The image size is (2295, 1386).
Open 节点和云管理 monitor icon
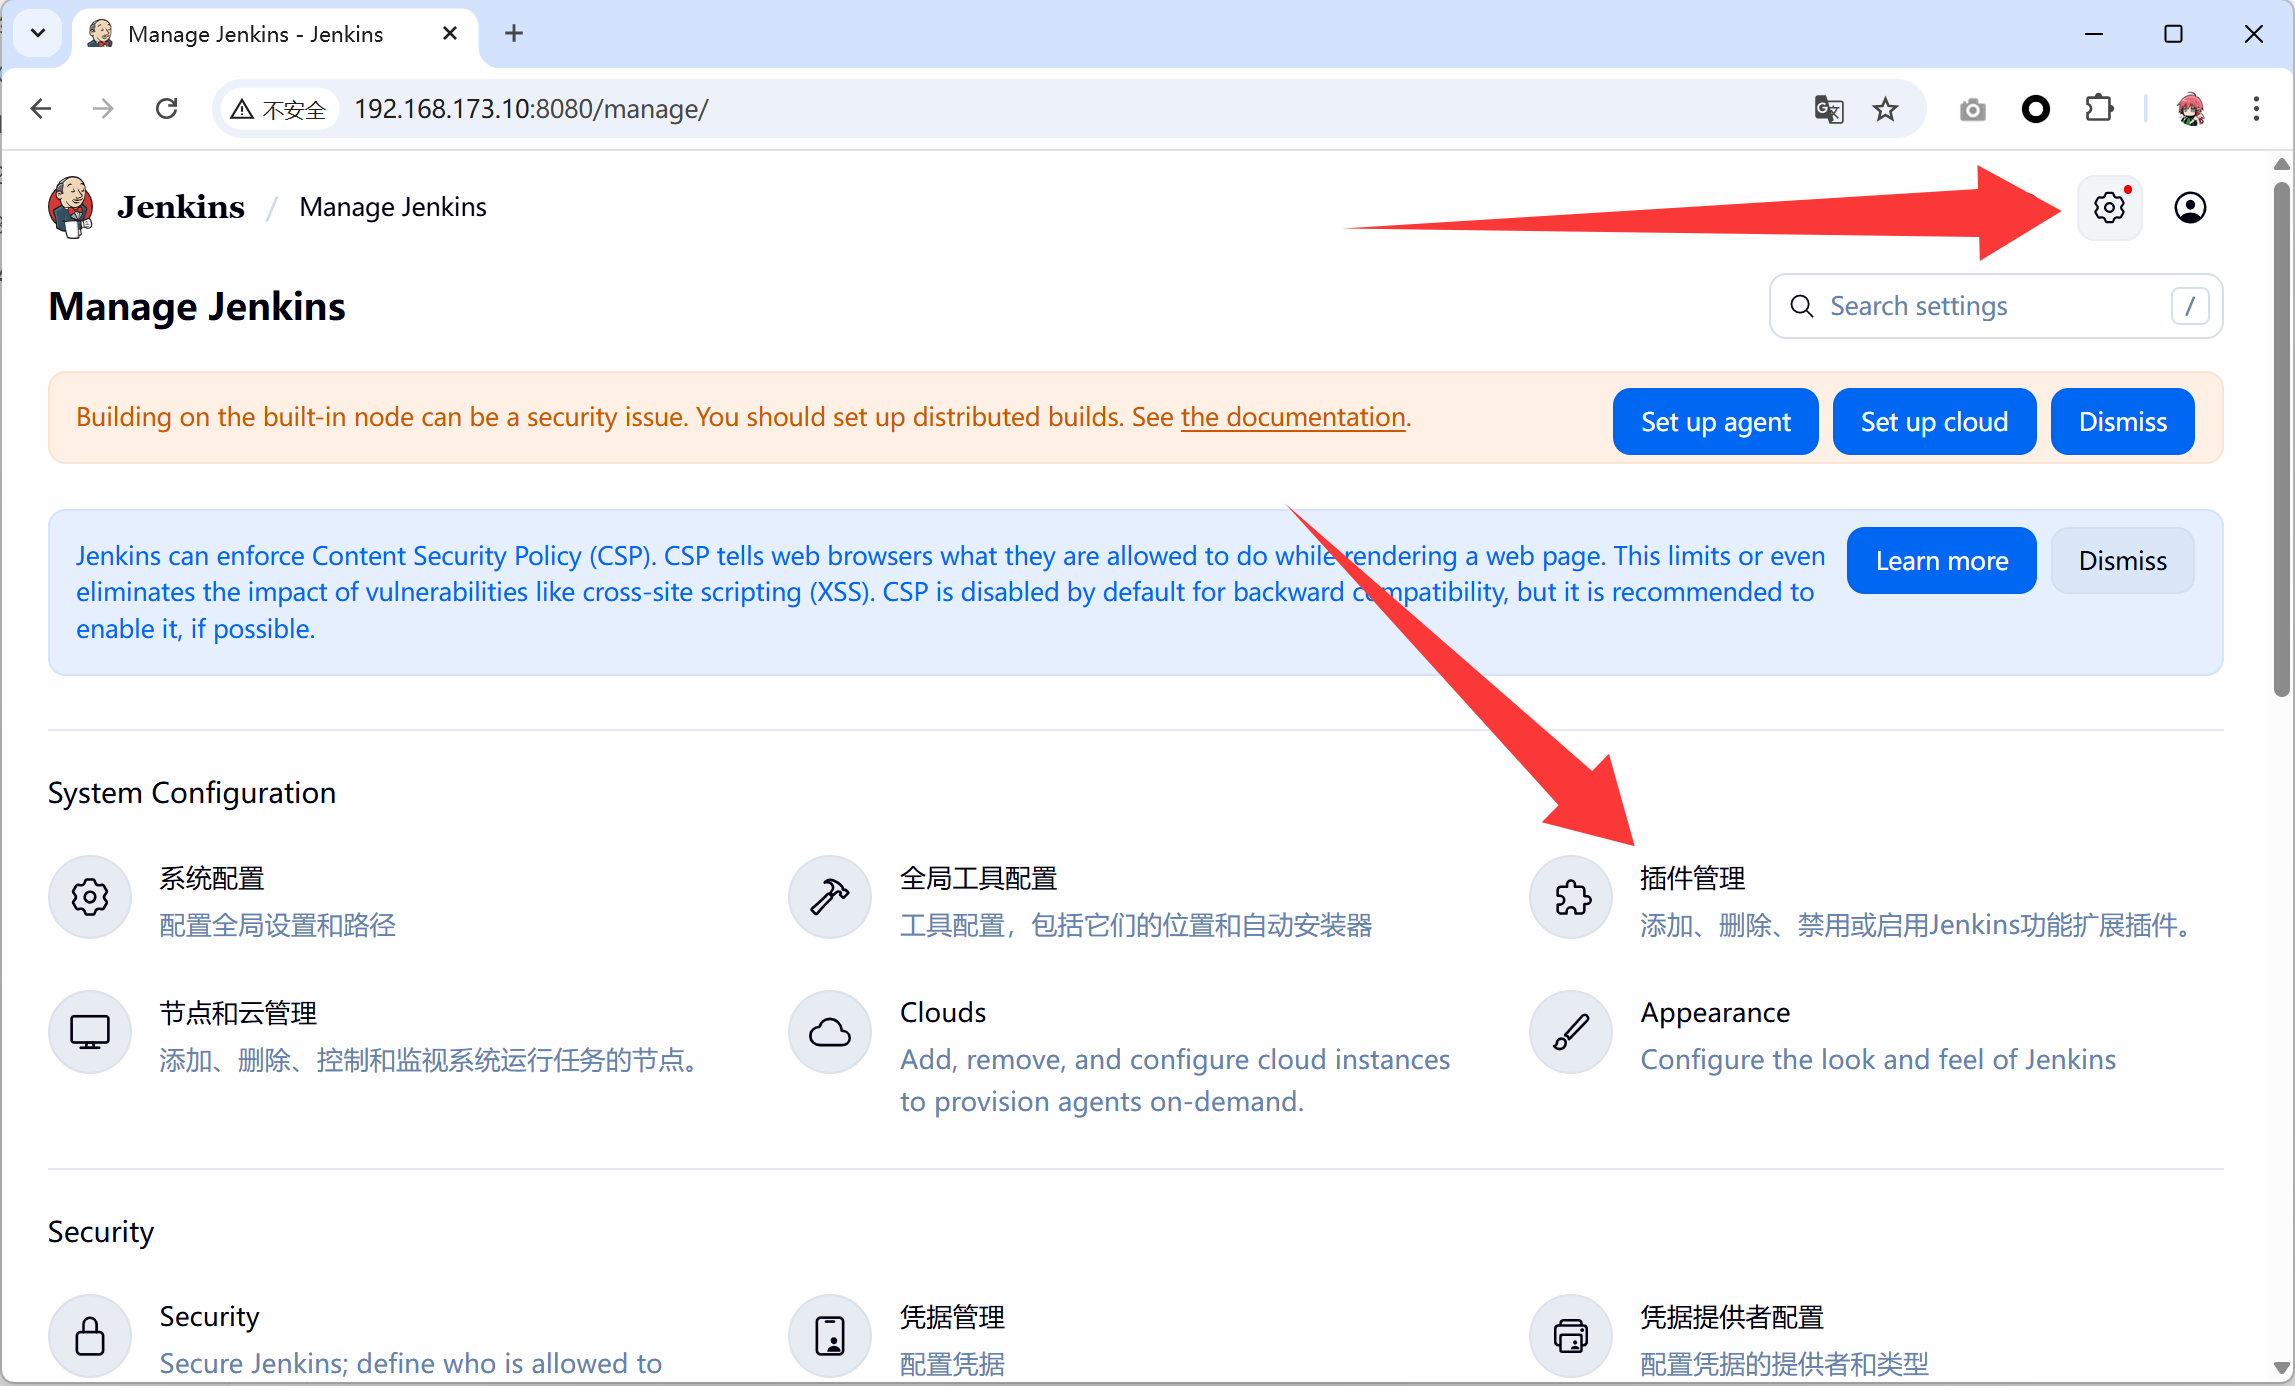pos(90,1032)
